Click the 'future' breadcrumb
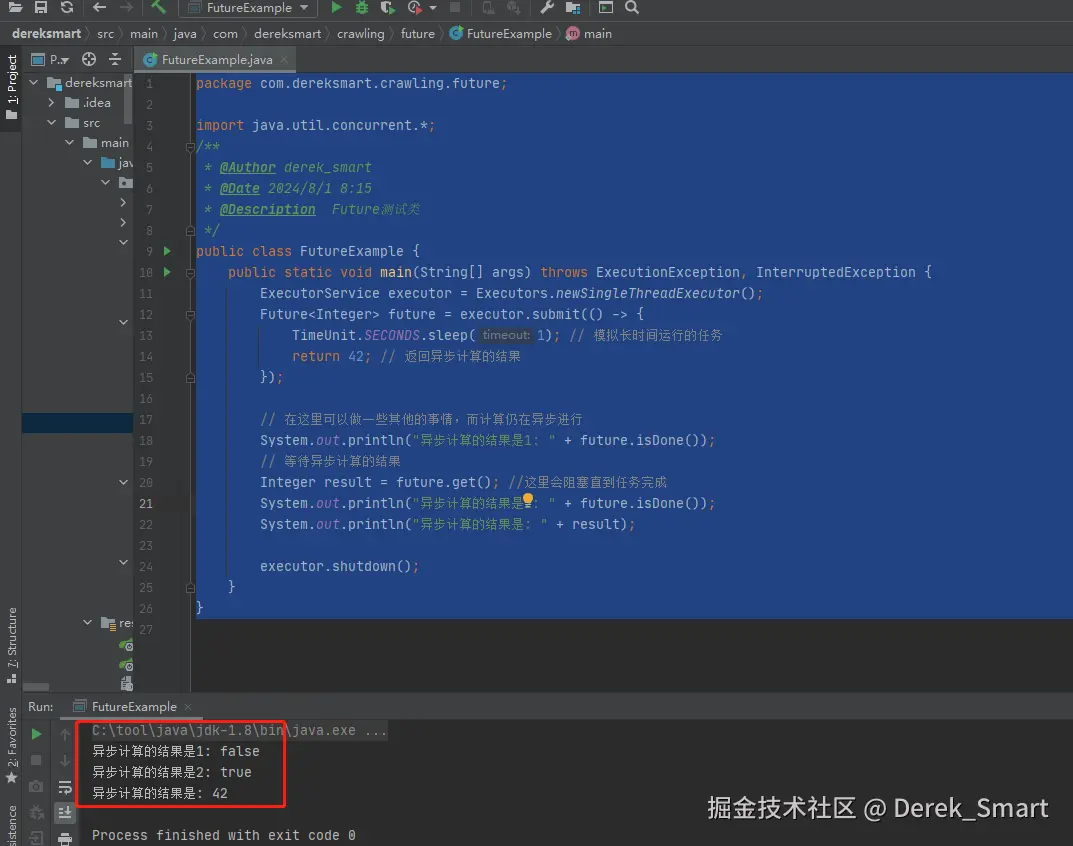1073x846 pixels. pyautogui.click(x=417, y=34)
